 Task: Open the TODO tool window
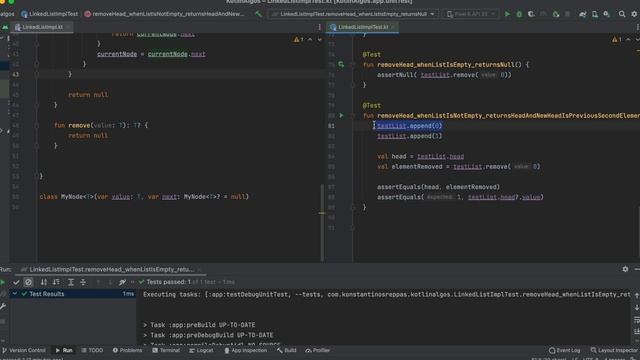click(x=92, y=350)
